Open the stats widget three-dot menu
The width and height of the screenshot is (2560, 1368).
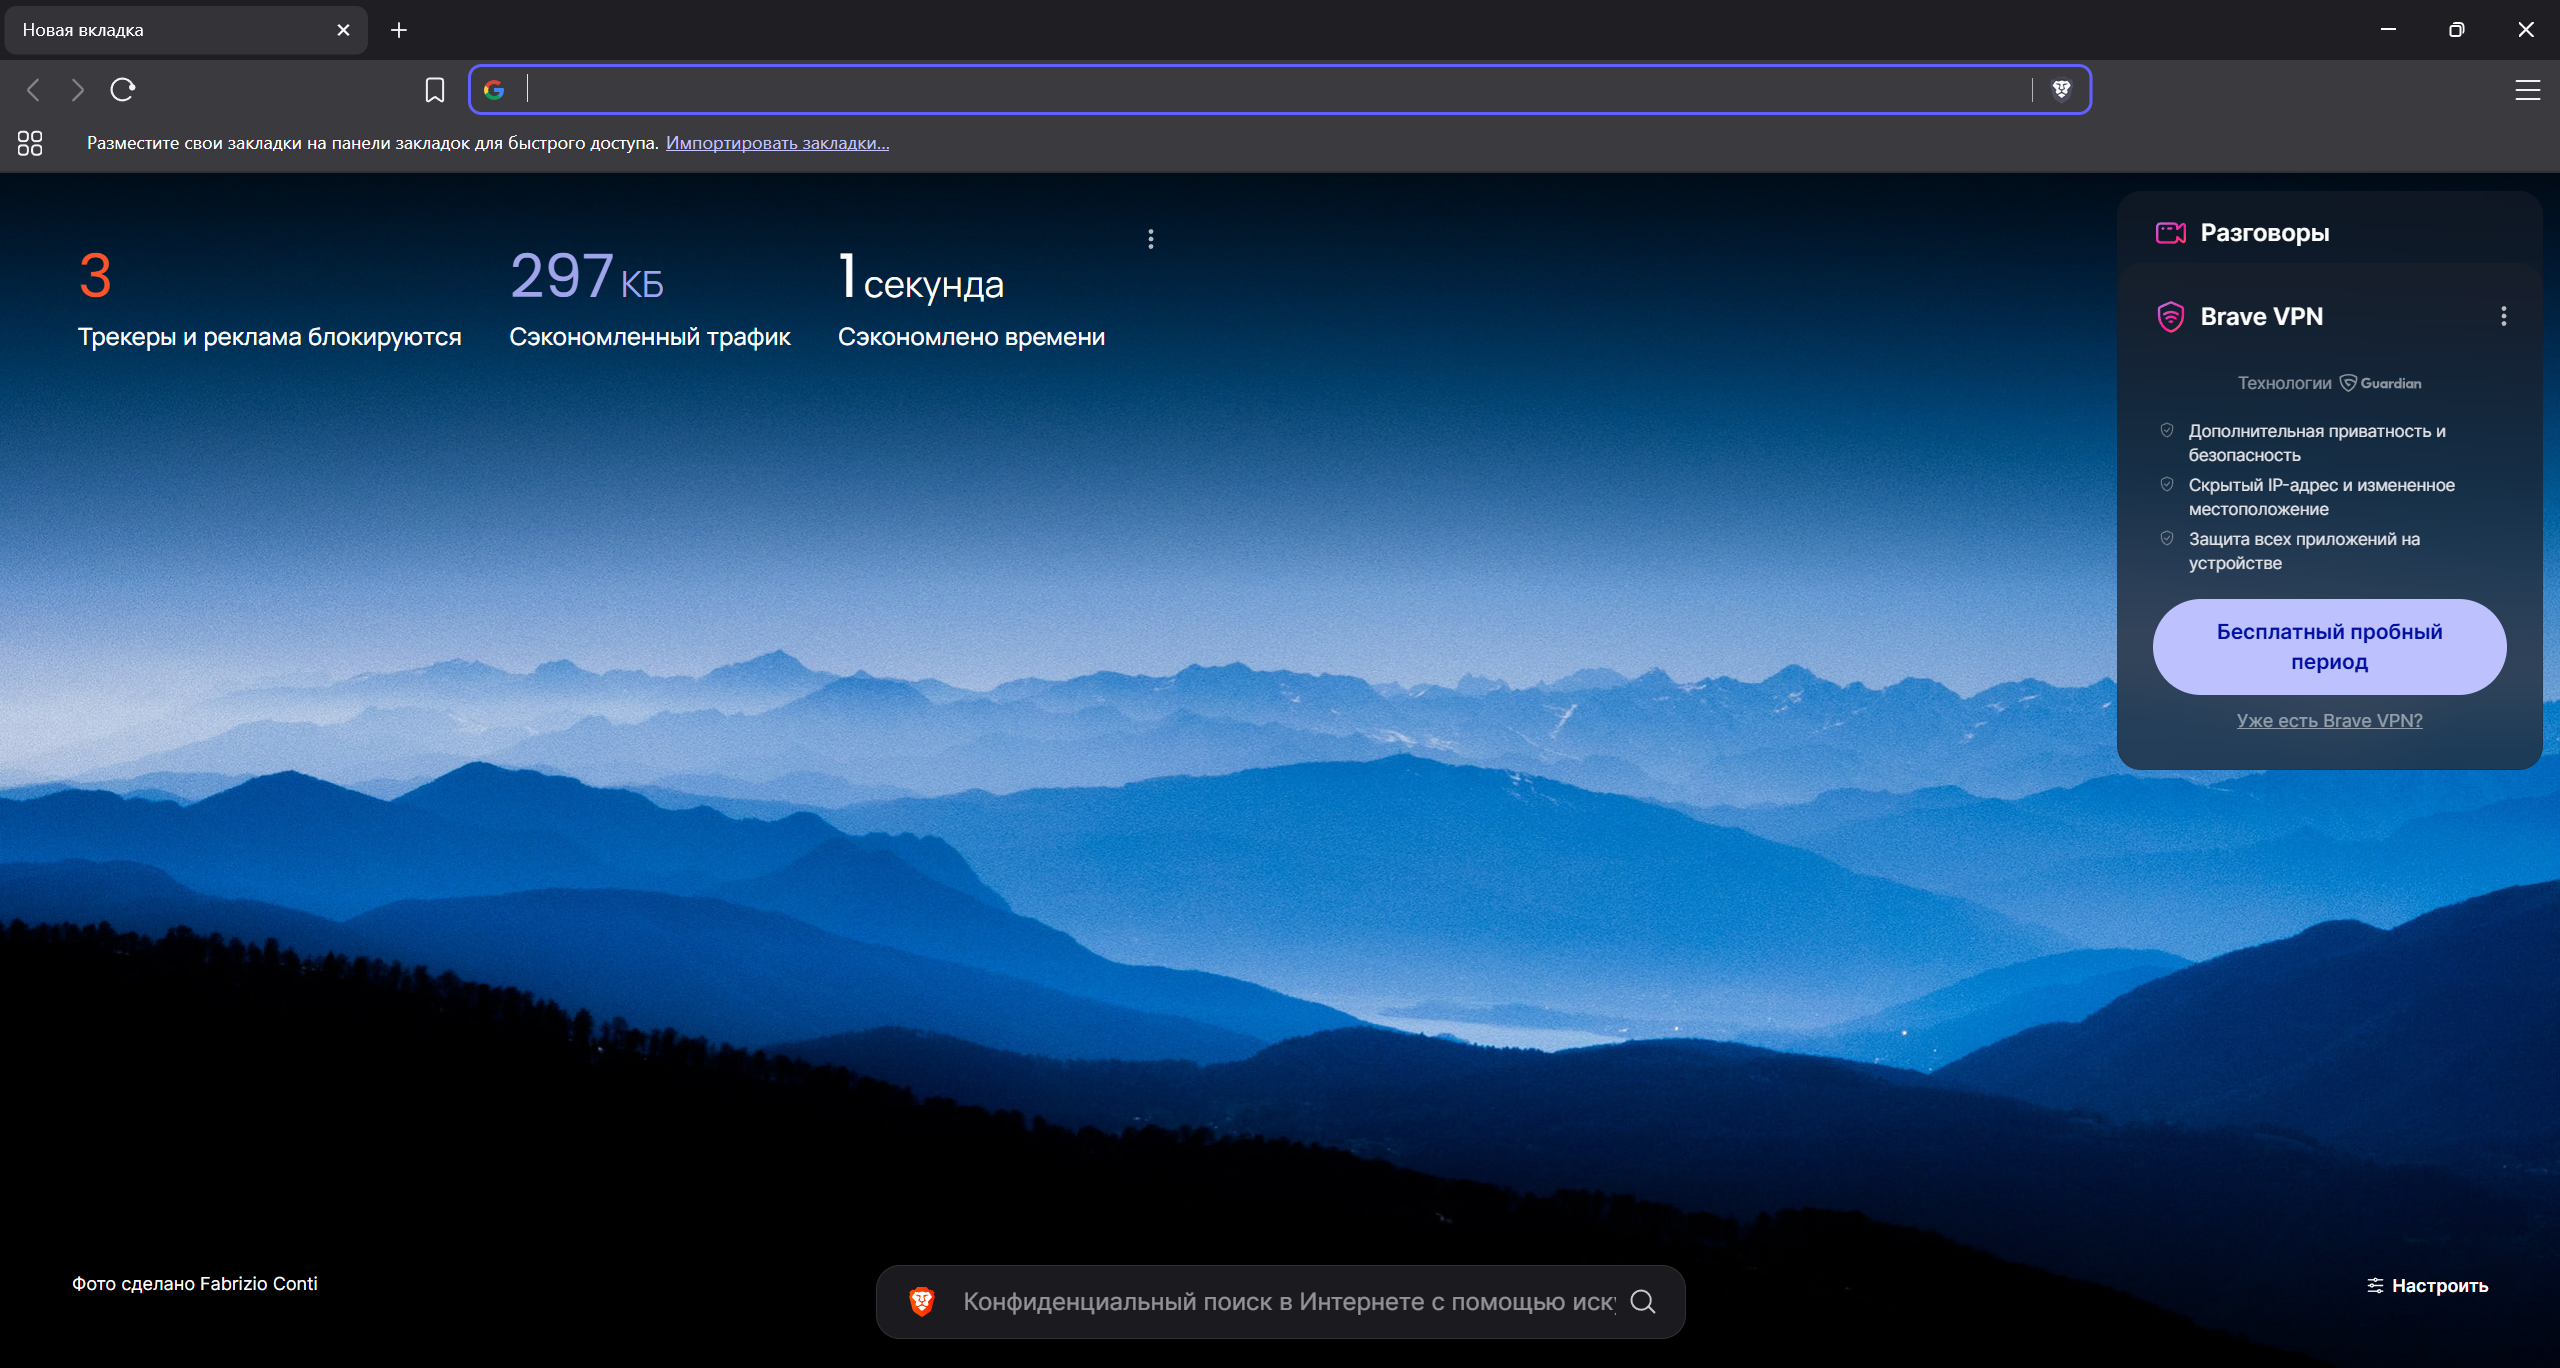[1151, 239]
